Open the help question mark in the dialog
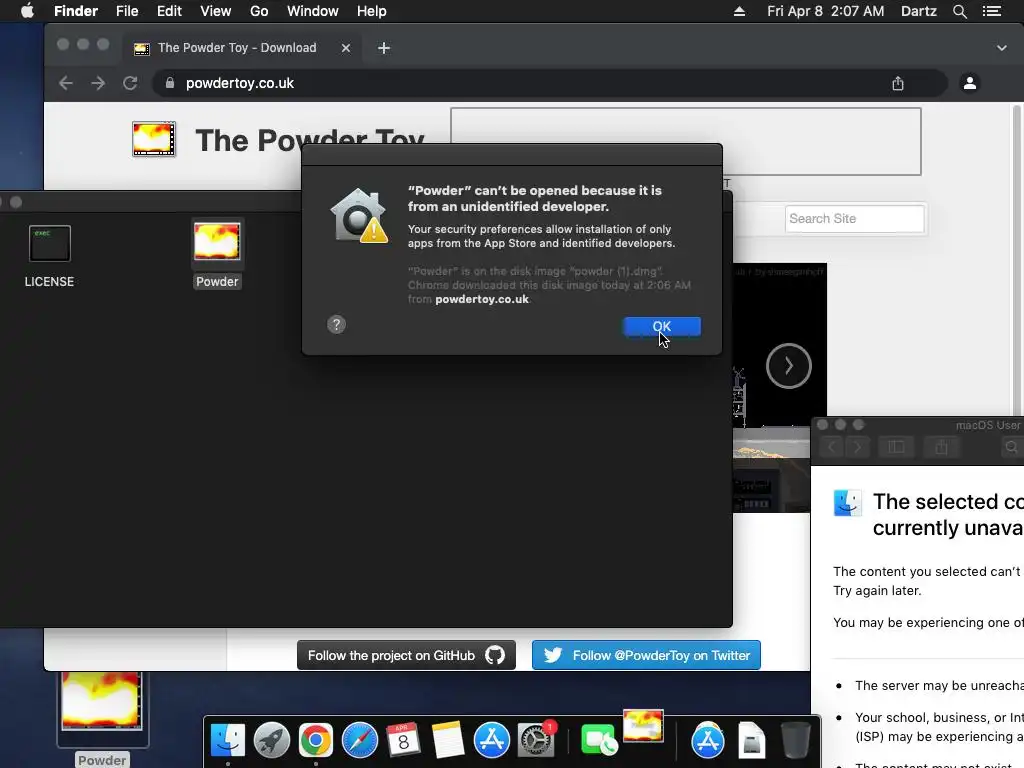This screenshot has width=1024, height=768. [x=336, y=325]
